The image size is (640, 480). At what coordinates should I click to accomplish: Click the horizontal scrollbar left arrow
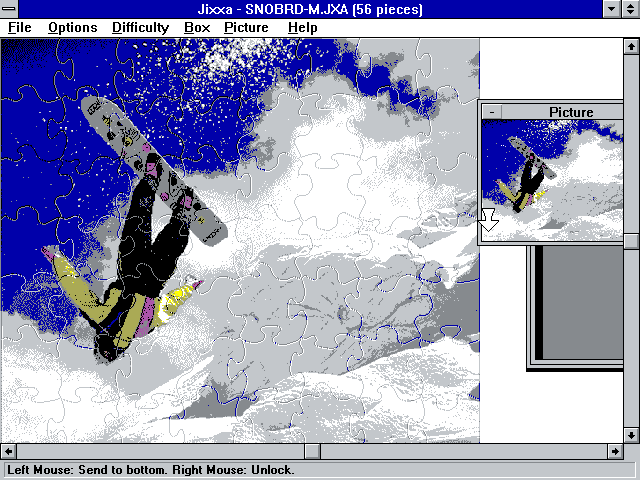point(8,452)
